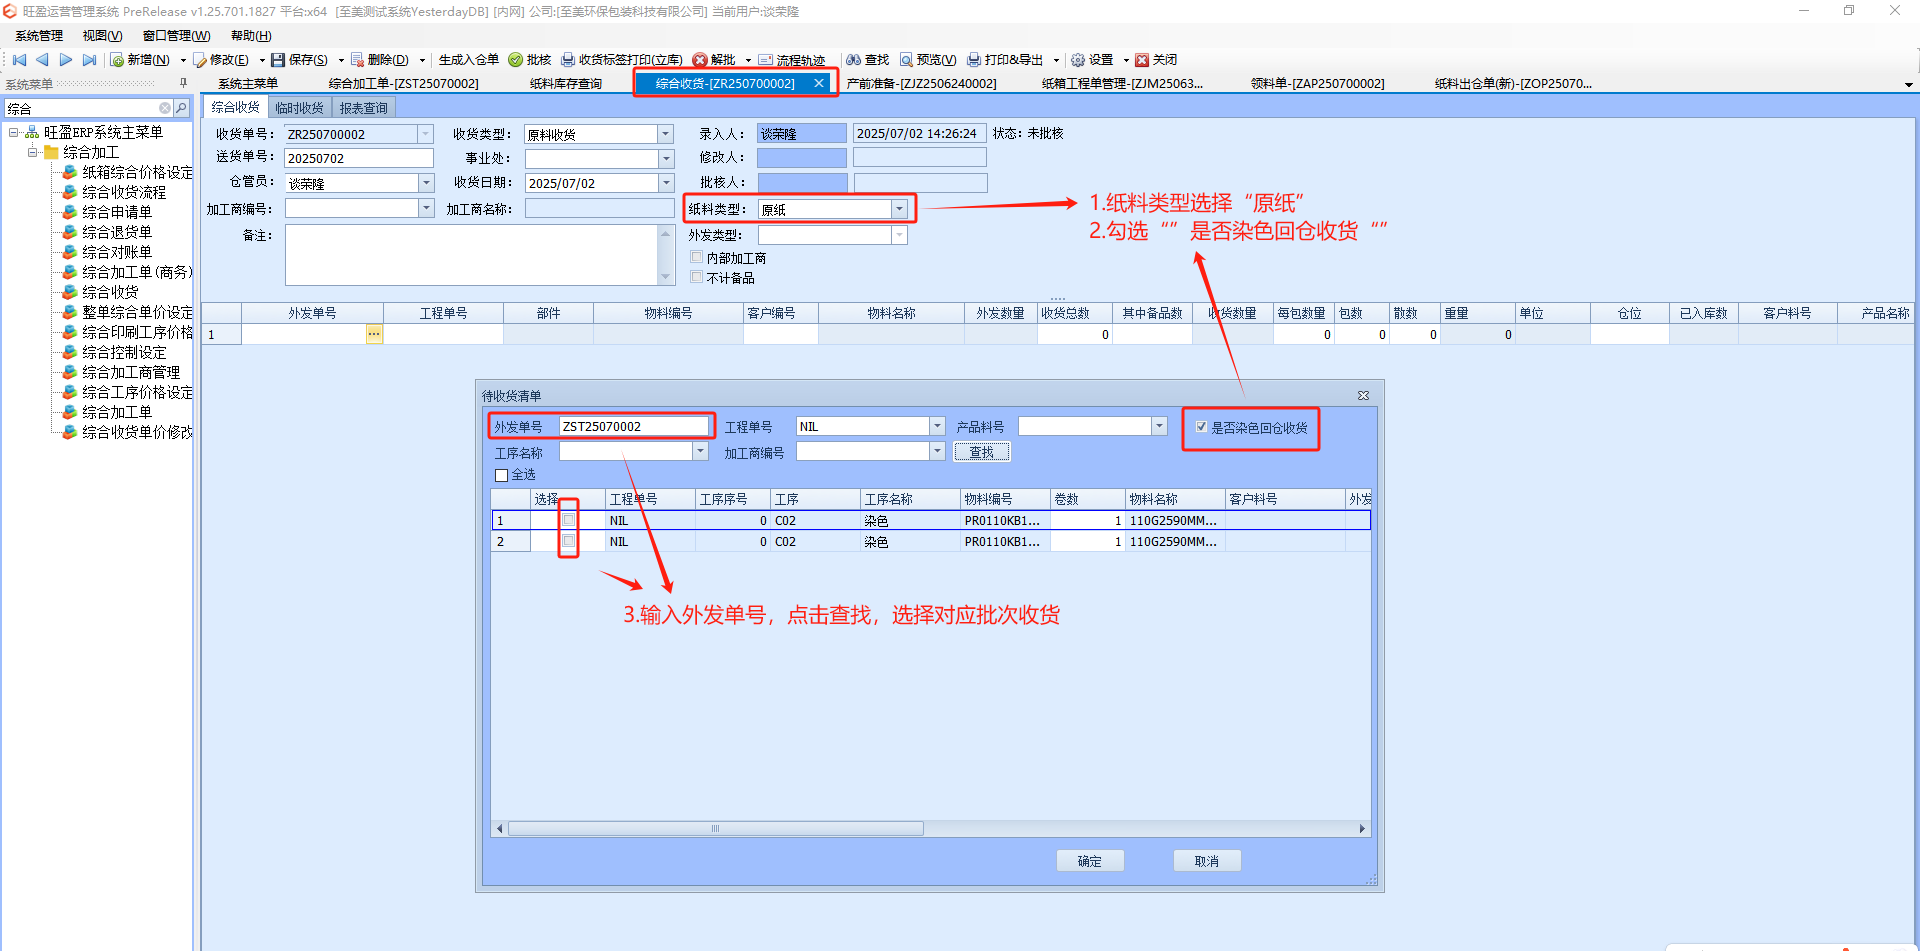Viewport: 1920px width, 951px height.
Task: Switch to the 临时收货 tab
Action: pos(299,108)
